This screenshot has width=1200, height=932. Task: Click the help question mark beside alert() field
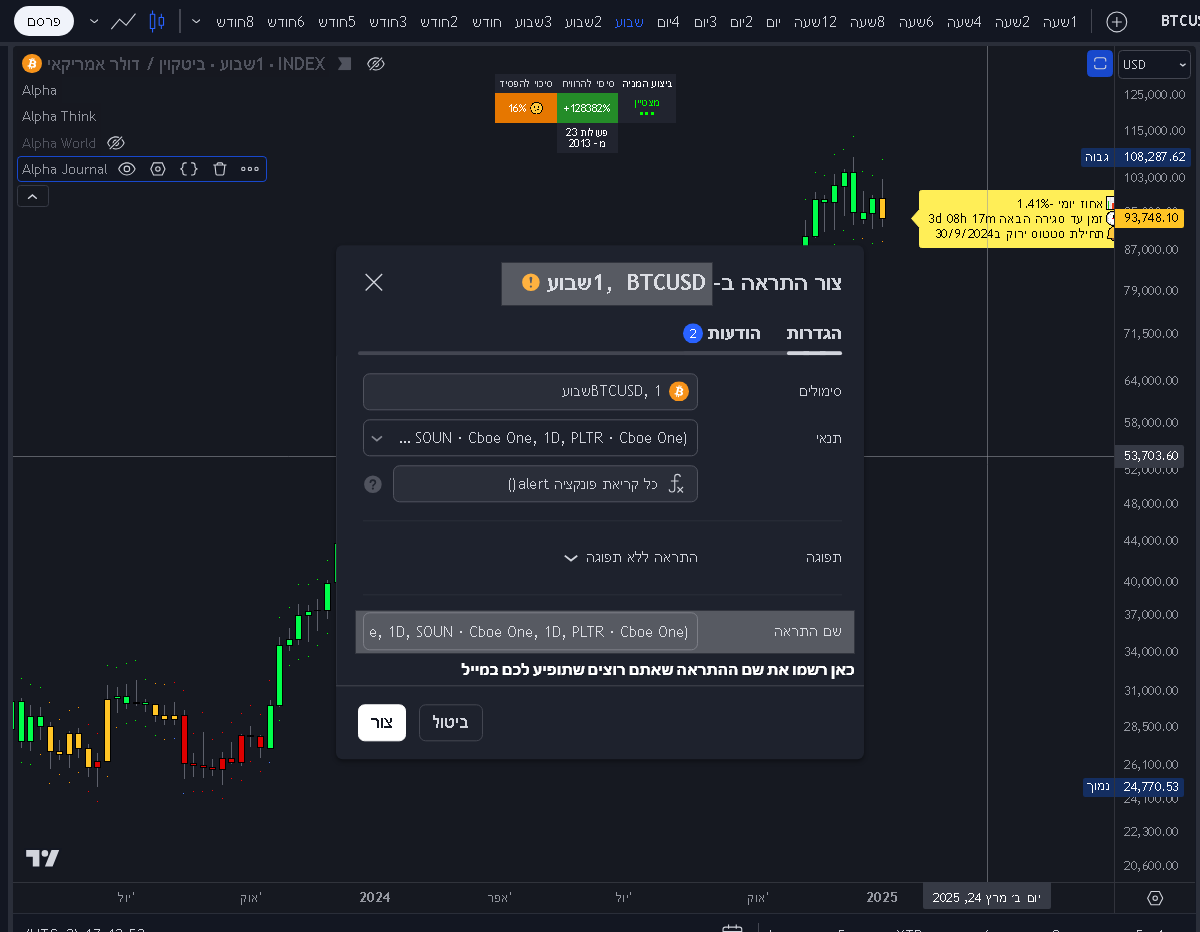click(373, 484)
